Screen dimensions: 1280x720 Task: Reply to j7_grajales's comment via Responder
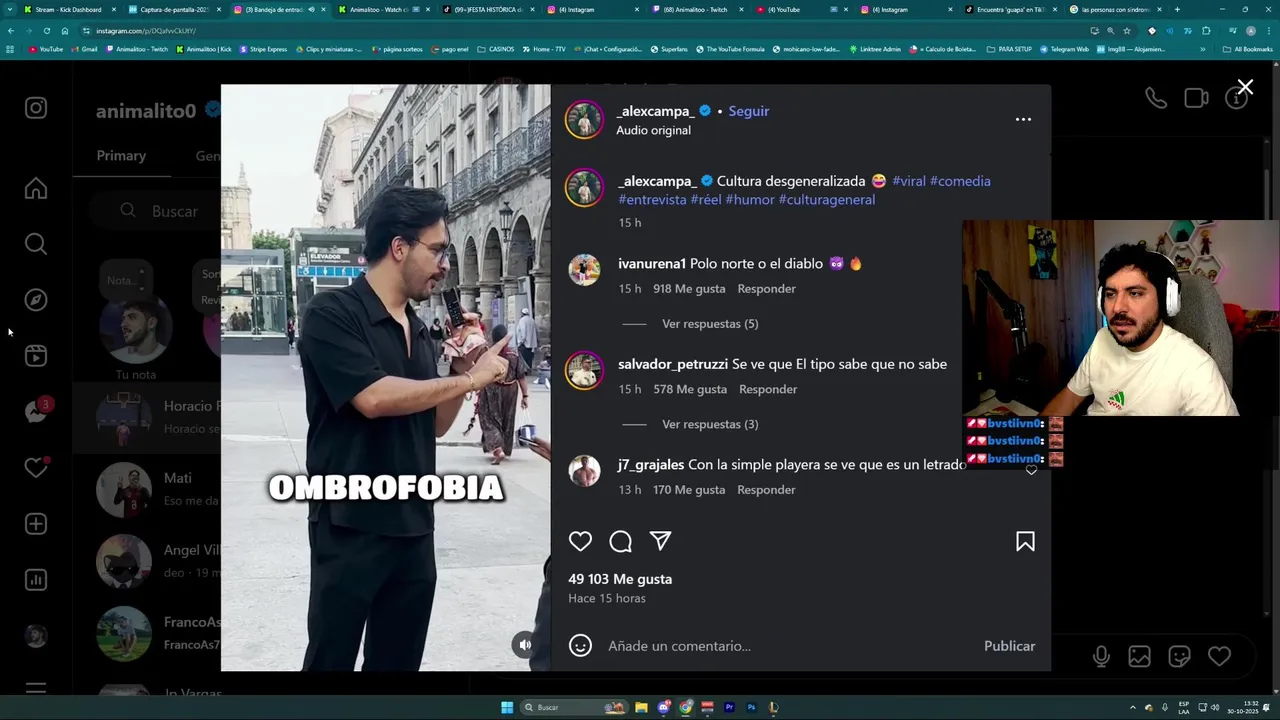pyautogui.click(x=766, y=490)
